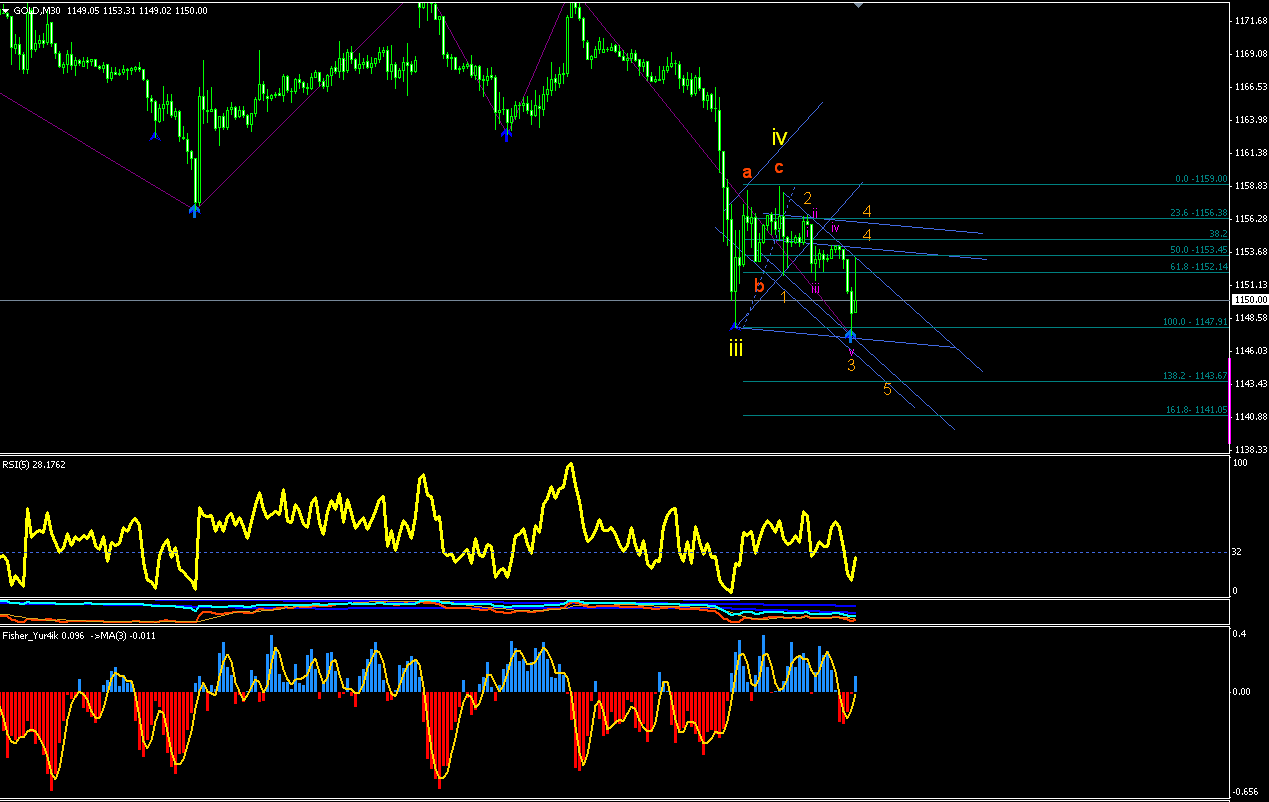Click the orange 3 wave label
Screen dimensions: 1269x802
[x=851, y=366]
